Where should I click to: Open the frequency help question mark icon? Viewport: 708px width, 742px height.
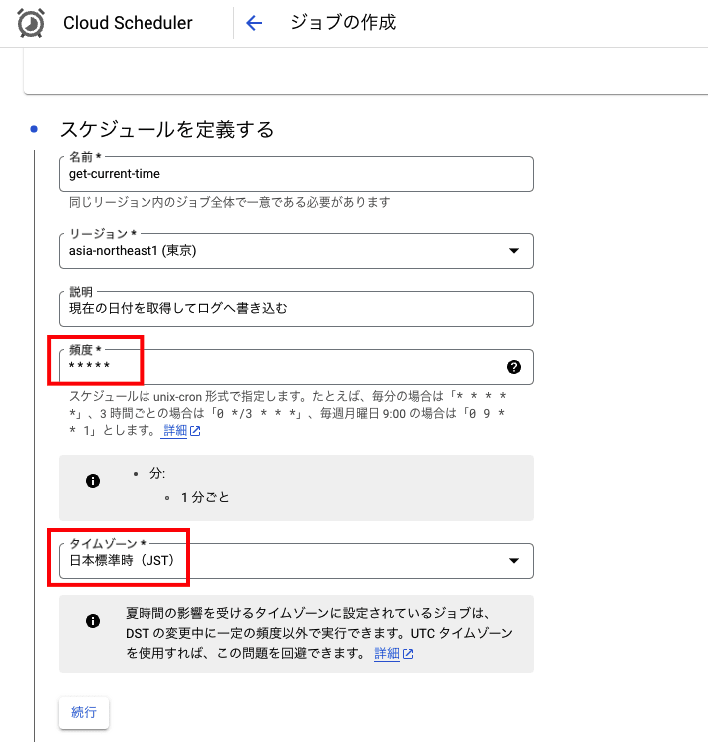coord(513,367)
